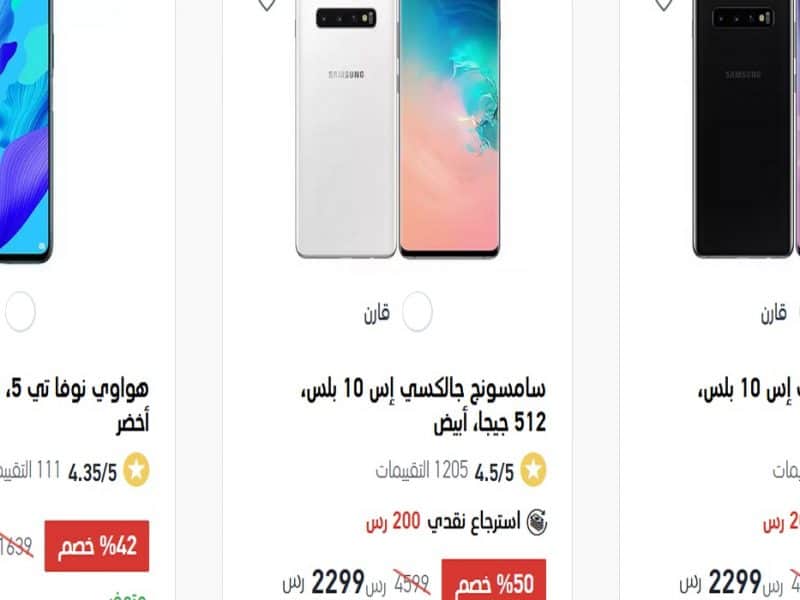Screen dimensions: 800x600
Task: View 1205 ratings for white Galaxy S10
Action: [x=422, y=470]
